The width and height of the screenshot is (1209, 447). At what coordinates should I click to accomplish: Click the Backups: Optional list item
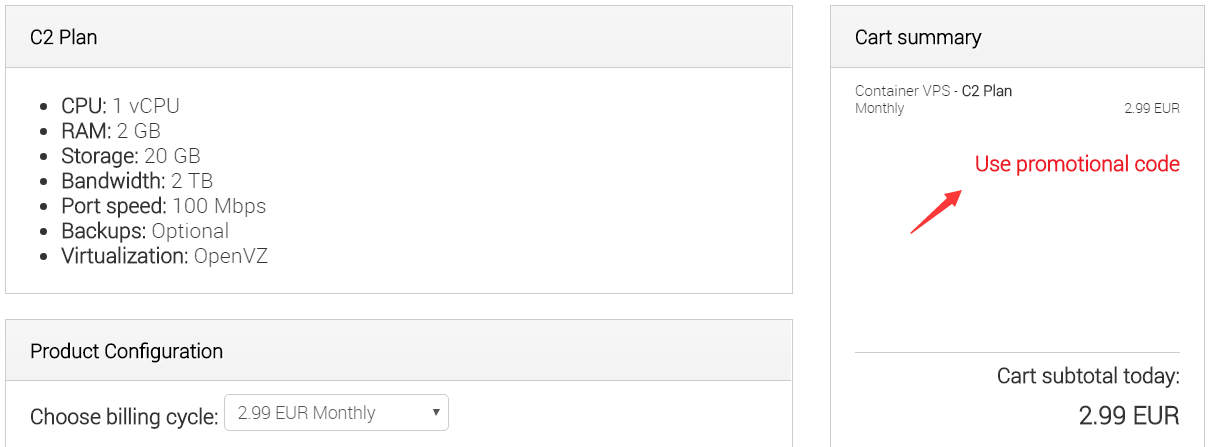pyautogui.click(x=145, y=231)
